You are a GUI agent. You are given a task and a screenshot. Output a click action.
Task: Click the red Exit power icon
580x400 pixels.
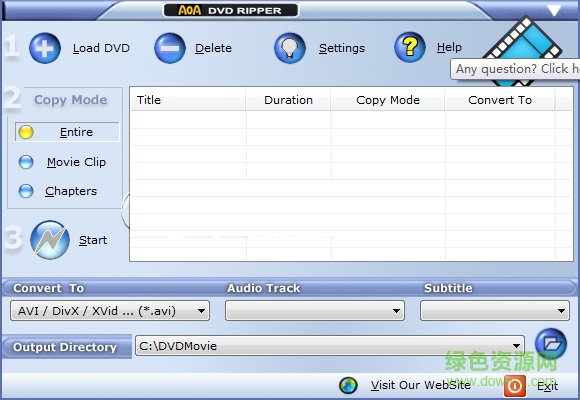[515, 386]
